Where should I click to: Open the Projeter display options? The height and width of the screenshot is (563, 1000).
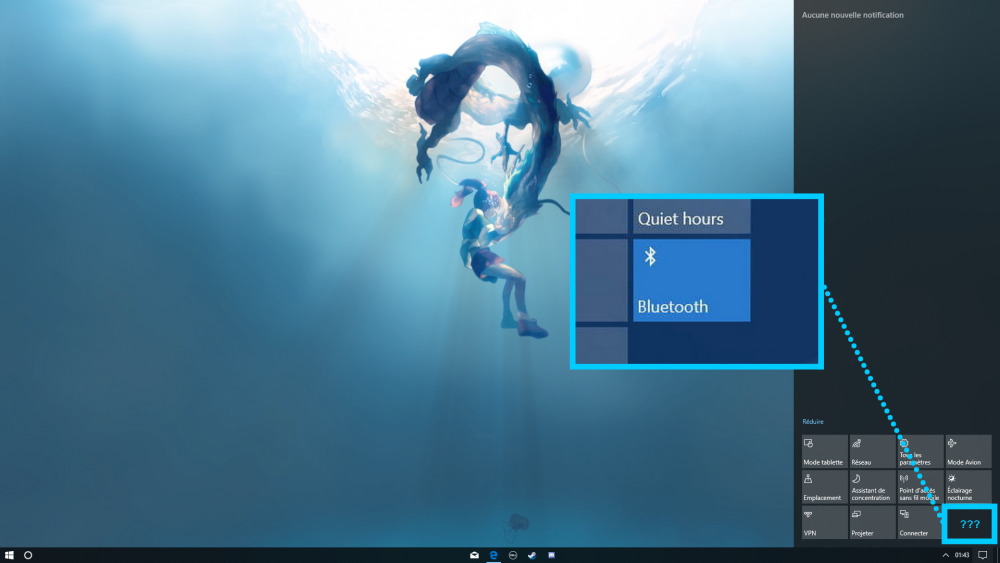coord(872,522)
